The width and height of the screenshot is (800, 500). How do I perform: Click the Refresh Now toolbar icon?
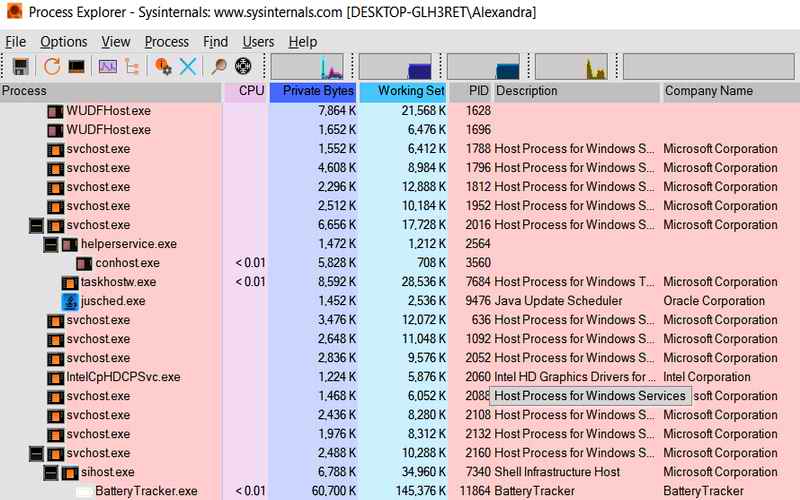tap(51, 67)
